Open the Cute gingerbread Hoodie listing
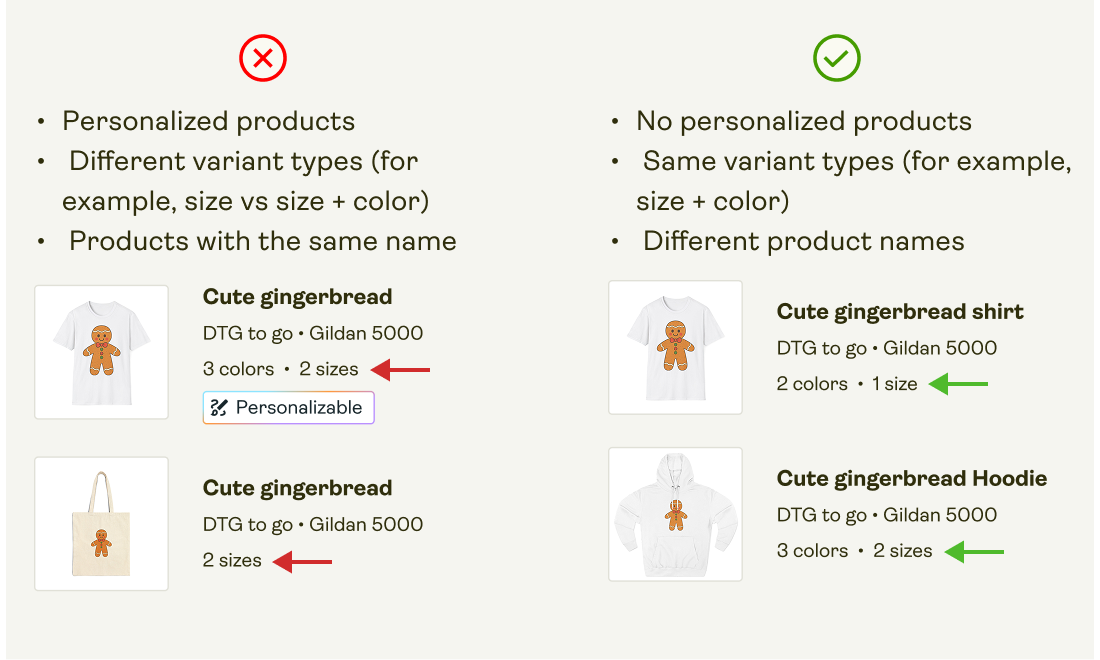This screenshot has height=660, width=1100. click(912, 478)
